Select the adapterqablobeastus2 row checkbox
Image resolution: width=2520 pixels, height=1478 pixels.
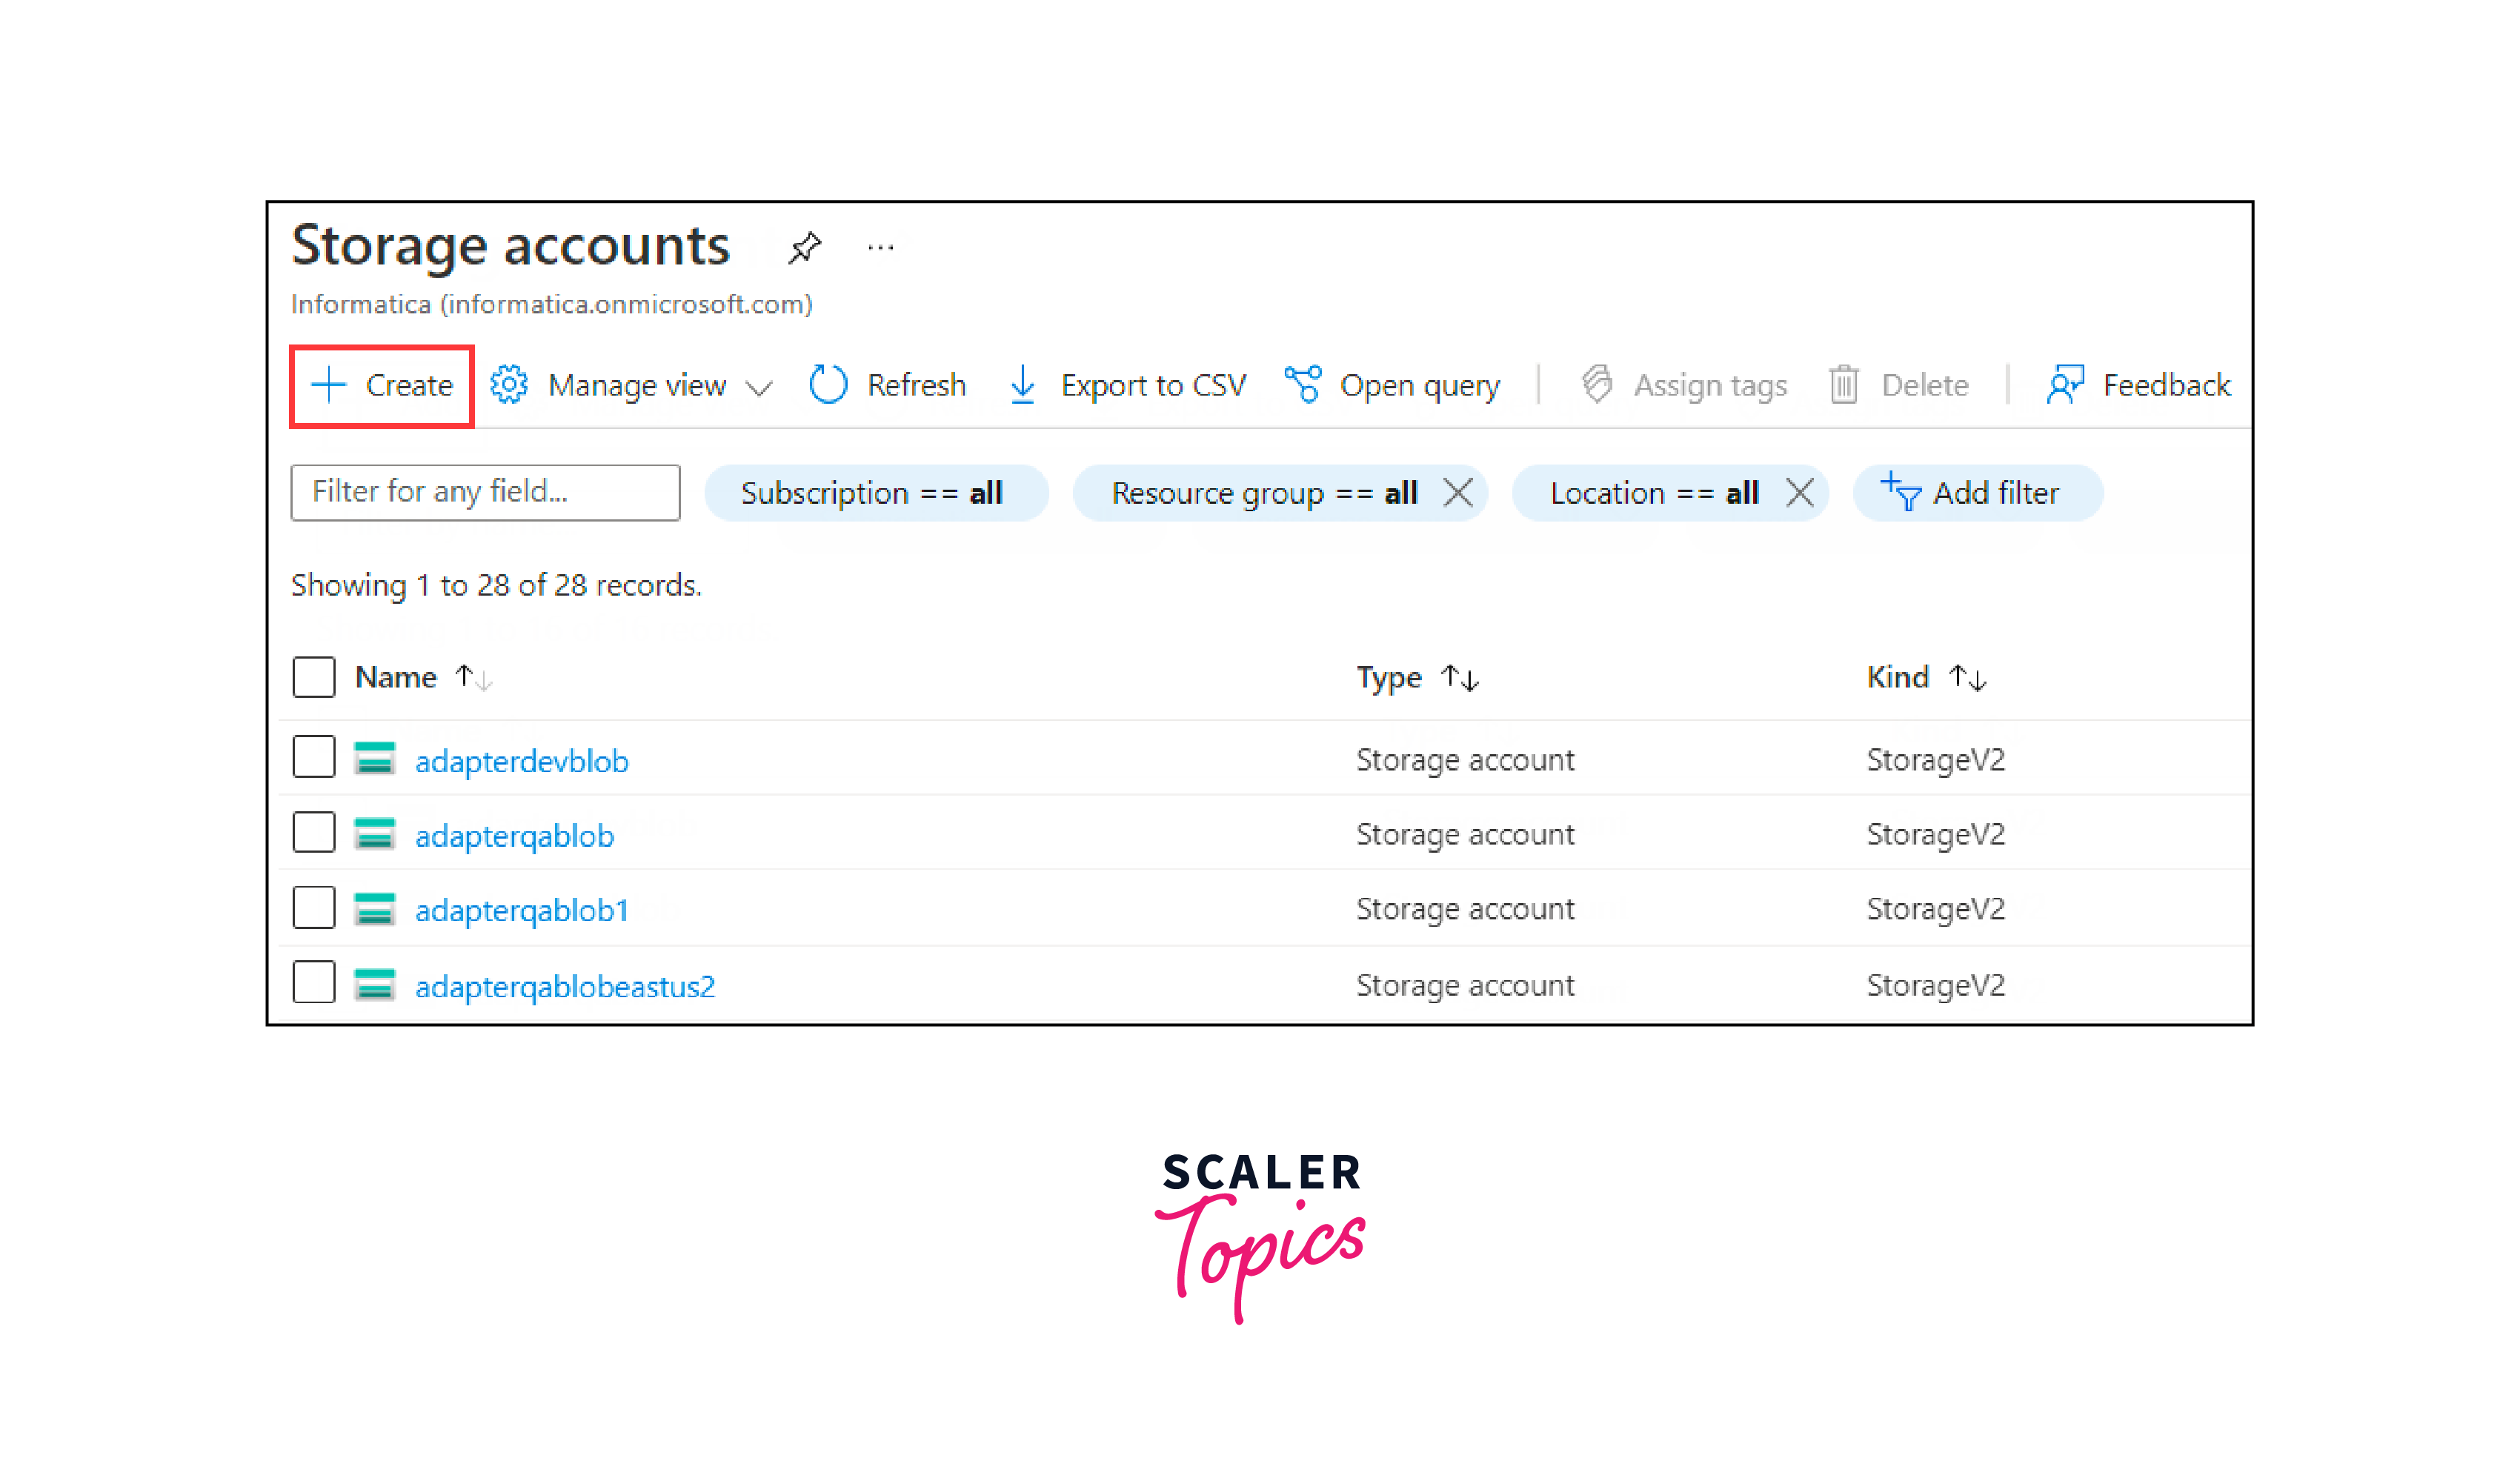[314, 983]
